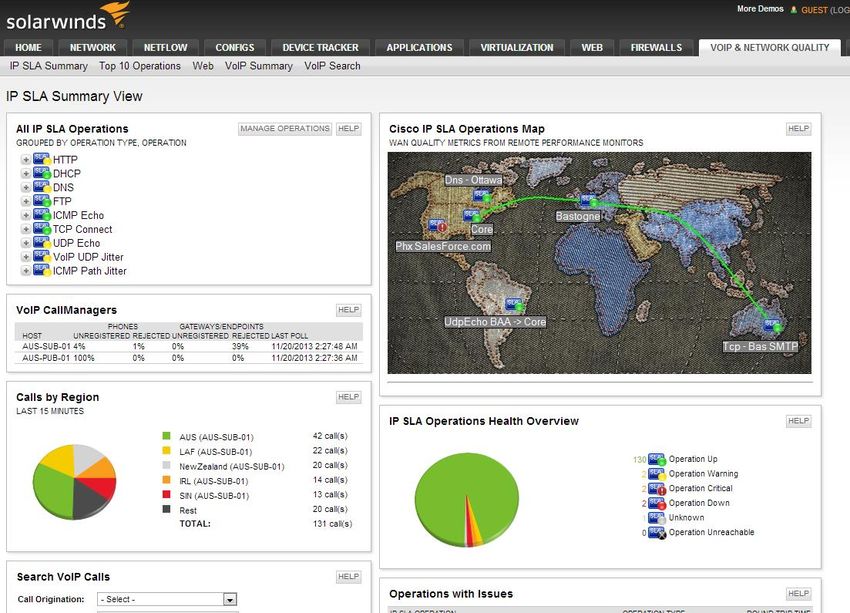Switch to the CONFIGS tab
Screen dimensions: 850x613
coord(235,48)
